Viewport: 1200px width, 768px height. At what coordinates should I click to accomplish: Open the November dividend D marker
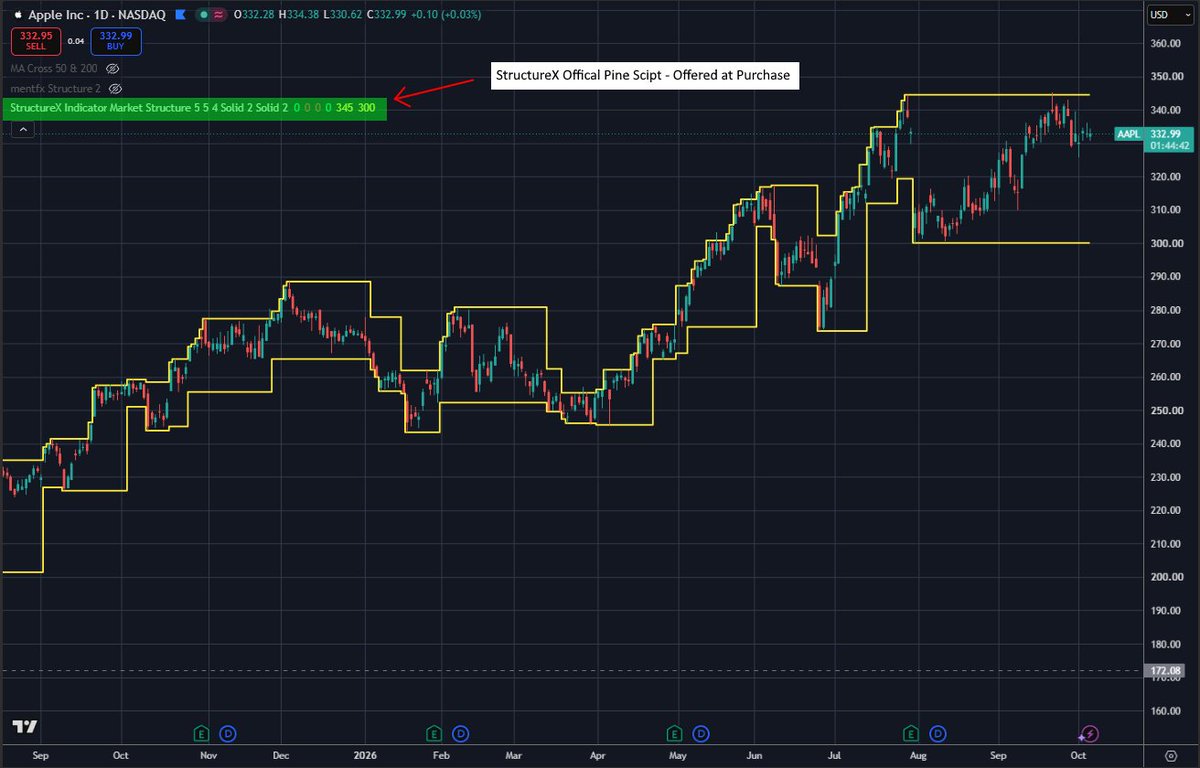click(227, 733)
